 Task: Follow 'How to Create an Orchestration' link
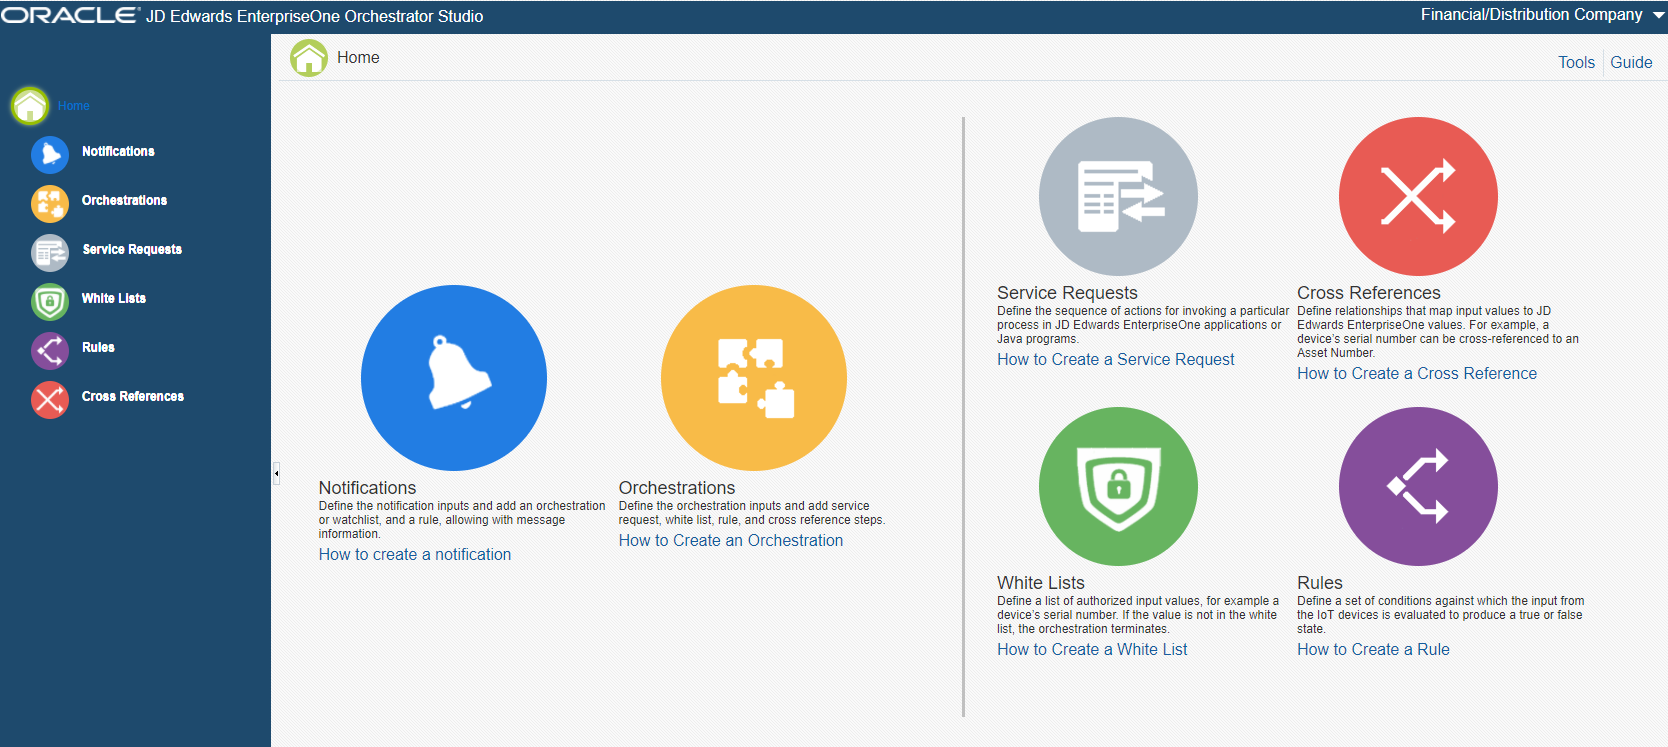tap(730, 540)
